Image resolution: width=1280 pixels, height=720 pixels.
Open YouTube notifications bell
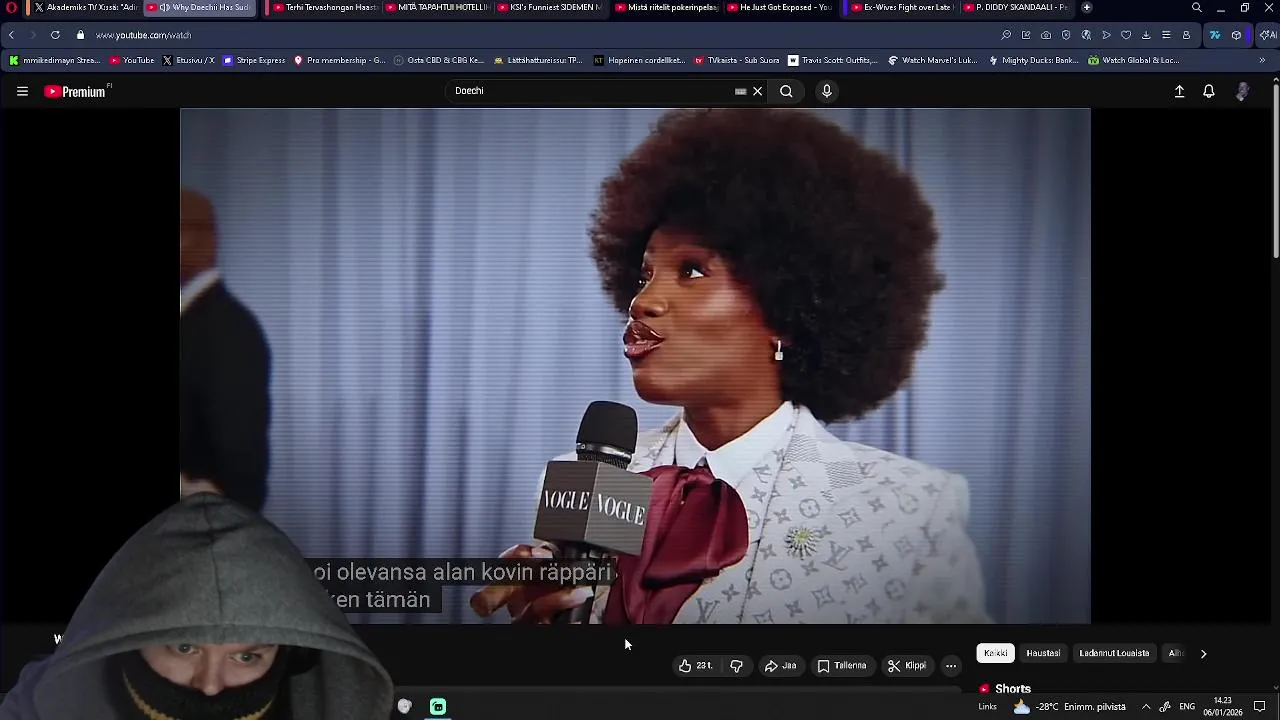pos(1209,91)
